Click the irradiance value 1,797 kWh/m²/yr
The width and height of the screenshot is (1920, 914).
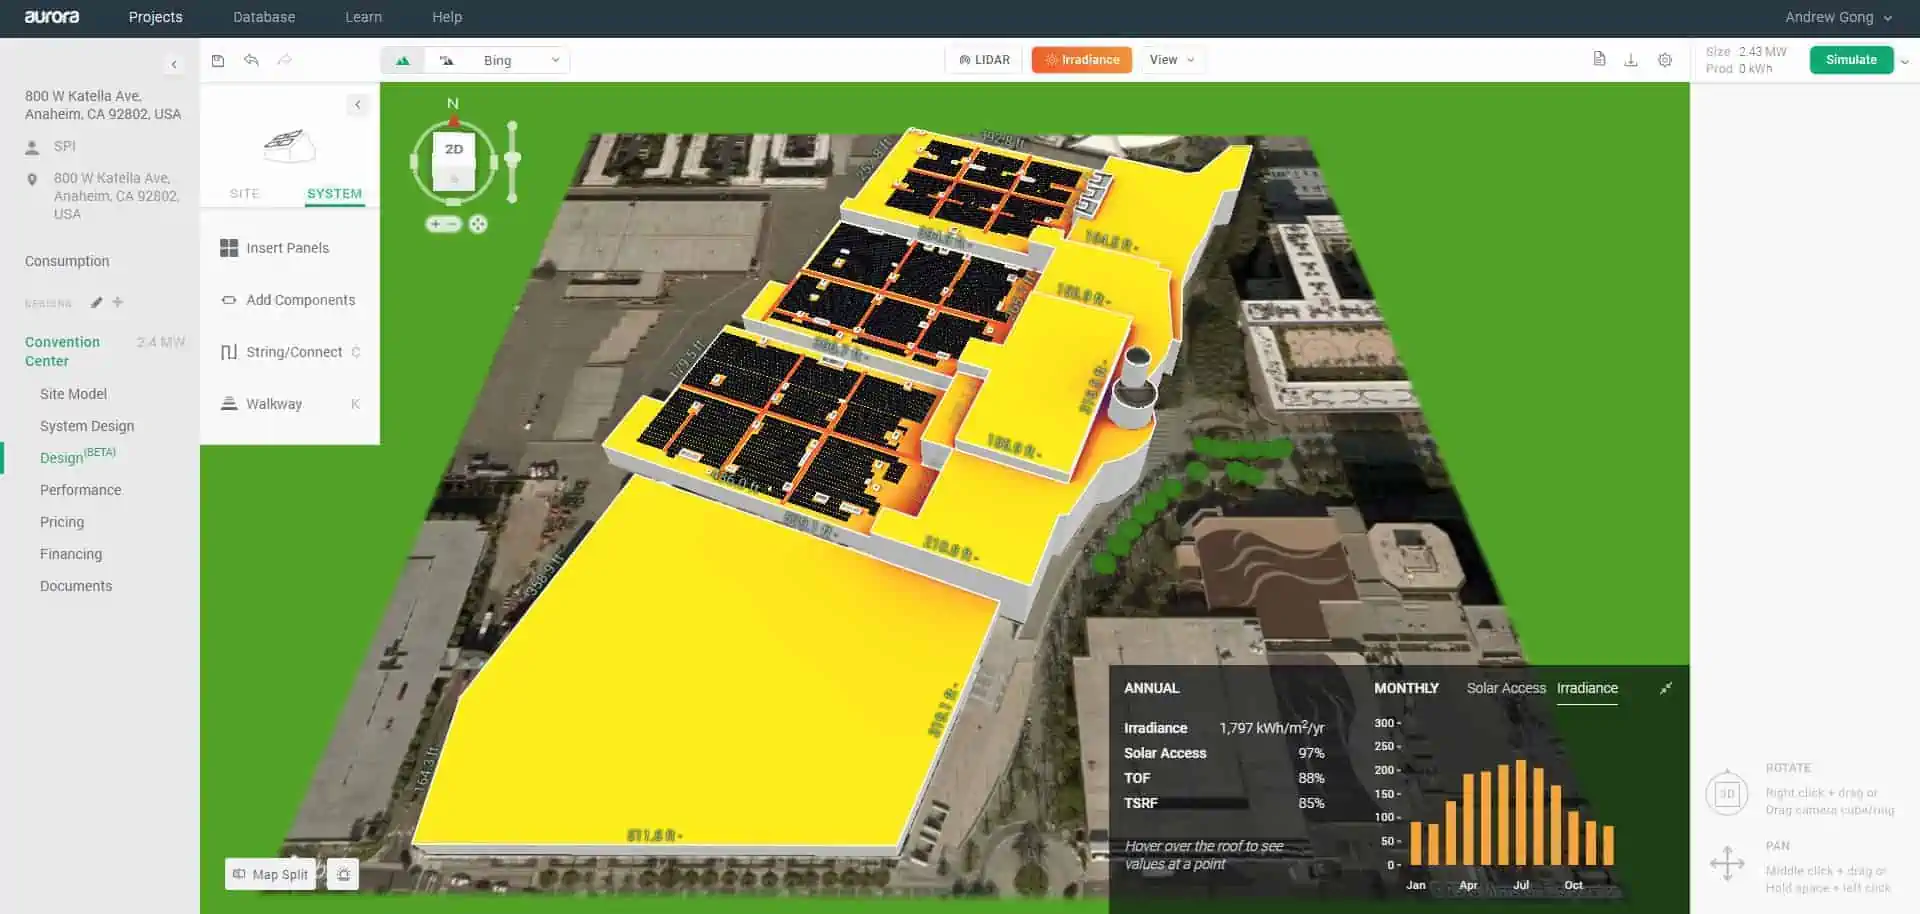[1271, 728]
